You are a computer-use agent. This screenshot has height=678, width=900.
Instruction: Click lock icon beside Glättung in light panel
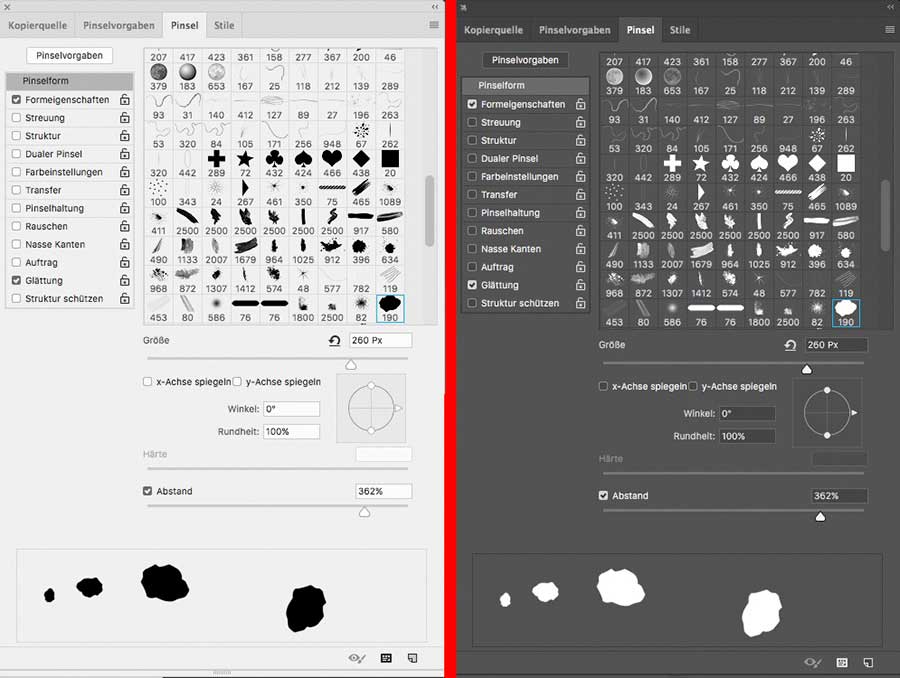(x=125, y=280)
